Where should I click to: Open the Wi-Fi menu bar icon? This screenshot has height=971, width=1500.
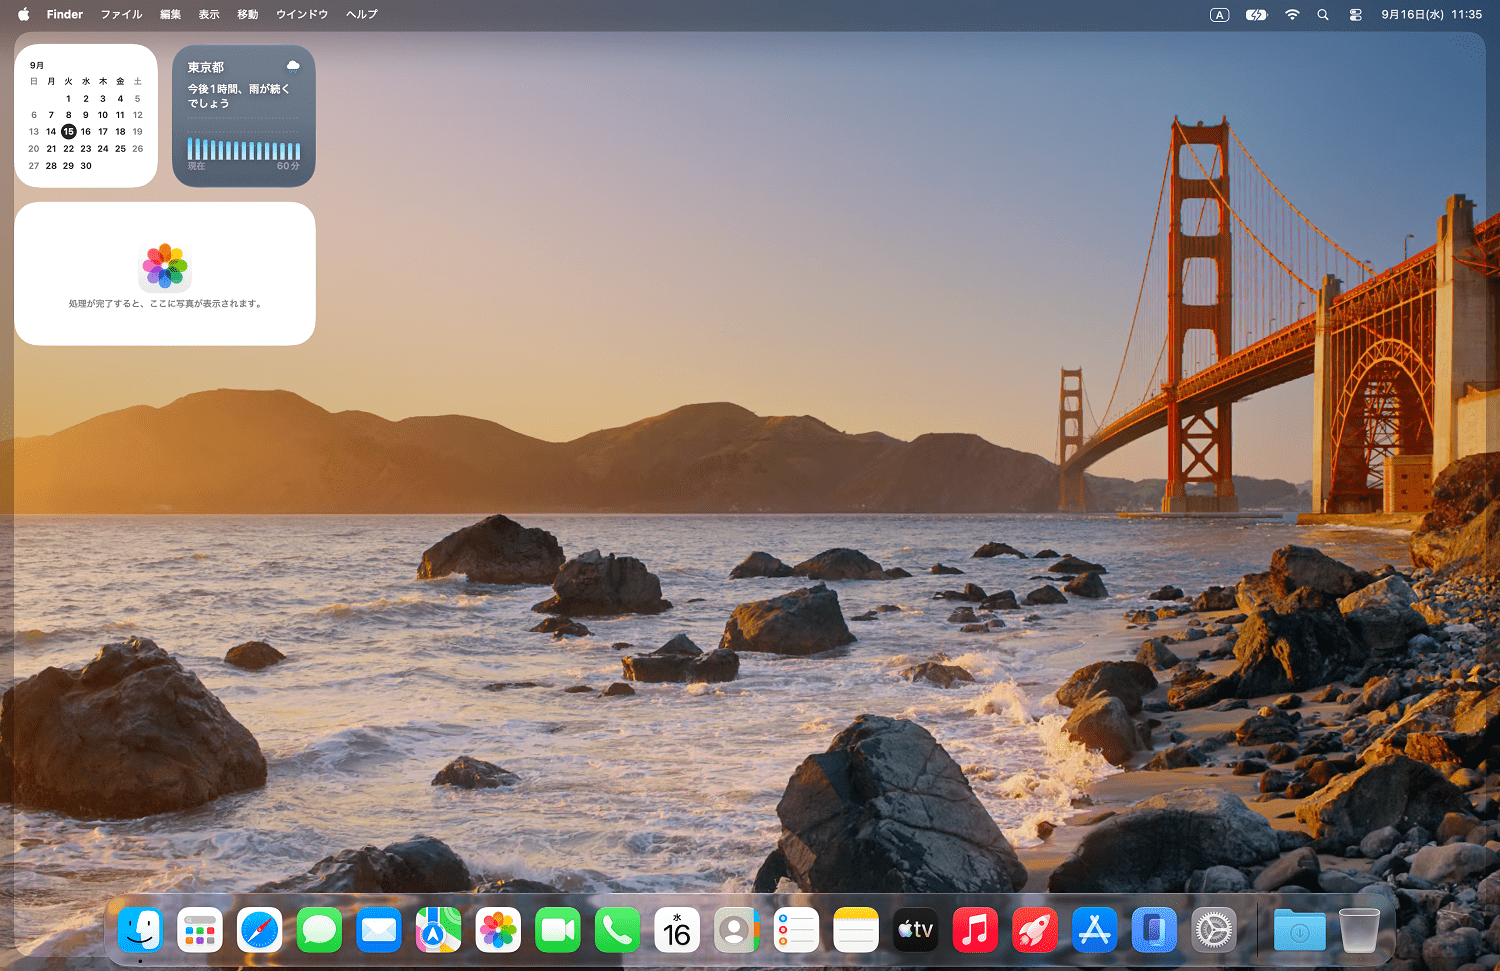(x=1292, y=15)
